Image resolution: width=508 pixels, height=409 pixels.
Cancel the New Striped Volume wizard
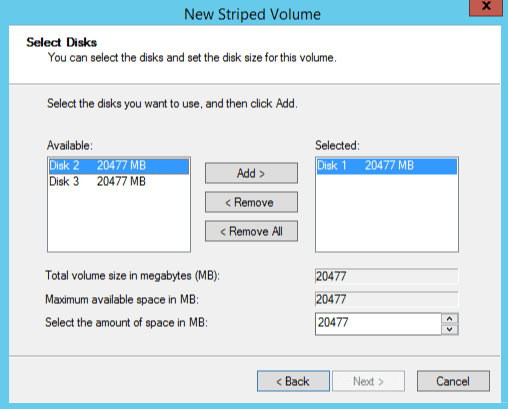click(453, 381)
